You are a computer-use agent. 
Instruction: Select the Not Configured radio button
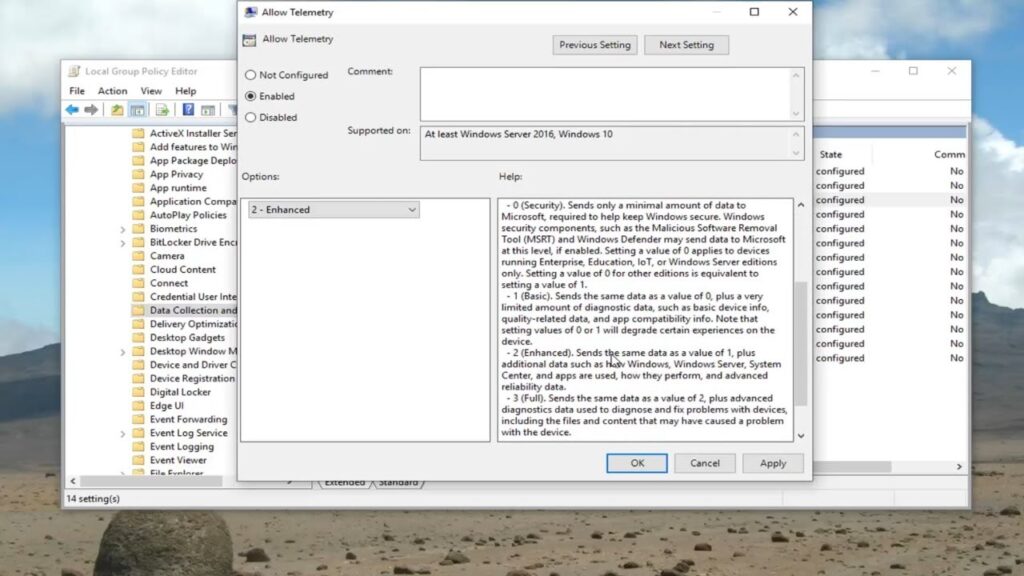click(x=251, y=75)
